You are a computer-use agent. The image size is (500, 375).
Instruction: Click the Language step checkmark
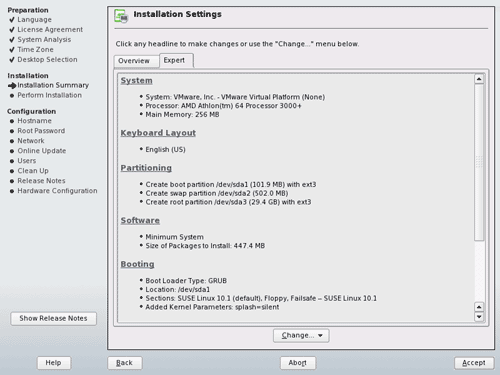click(12, 20)
